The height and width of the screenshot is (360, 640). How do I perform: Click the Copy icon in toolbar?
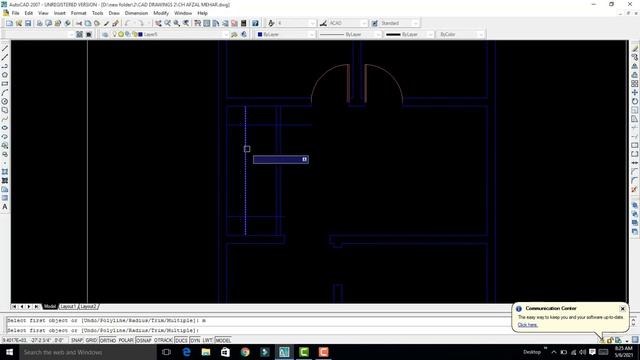click(x=88, y=23)
